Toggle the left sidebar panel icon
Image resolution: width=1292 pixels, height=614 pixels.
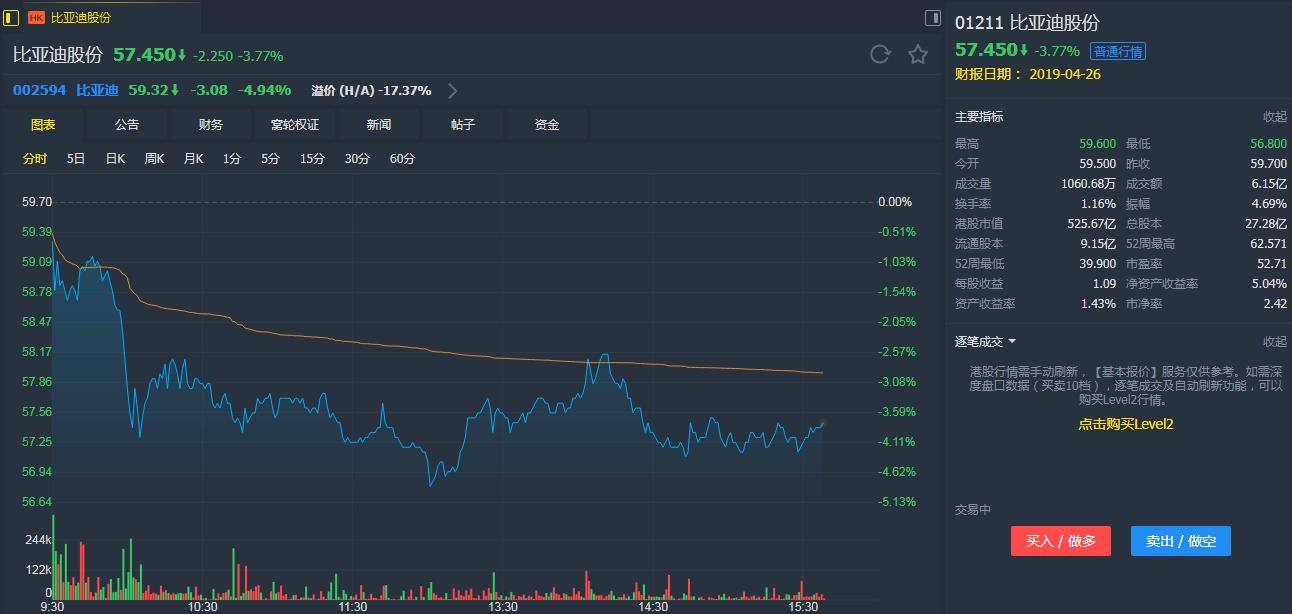[11, 17]
